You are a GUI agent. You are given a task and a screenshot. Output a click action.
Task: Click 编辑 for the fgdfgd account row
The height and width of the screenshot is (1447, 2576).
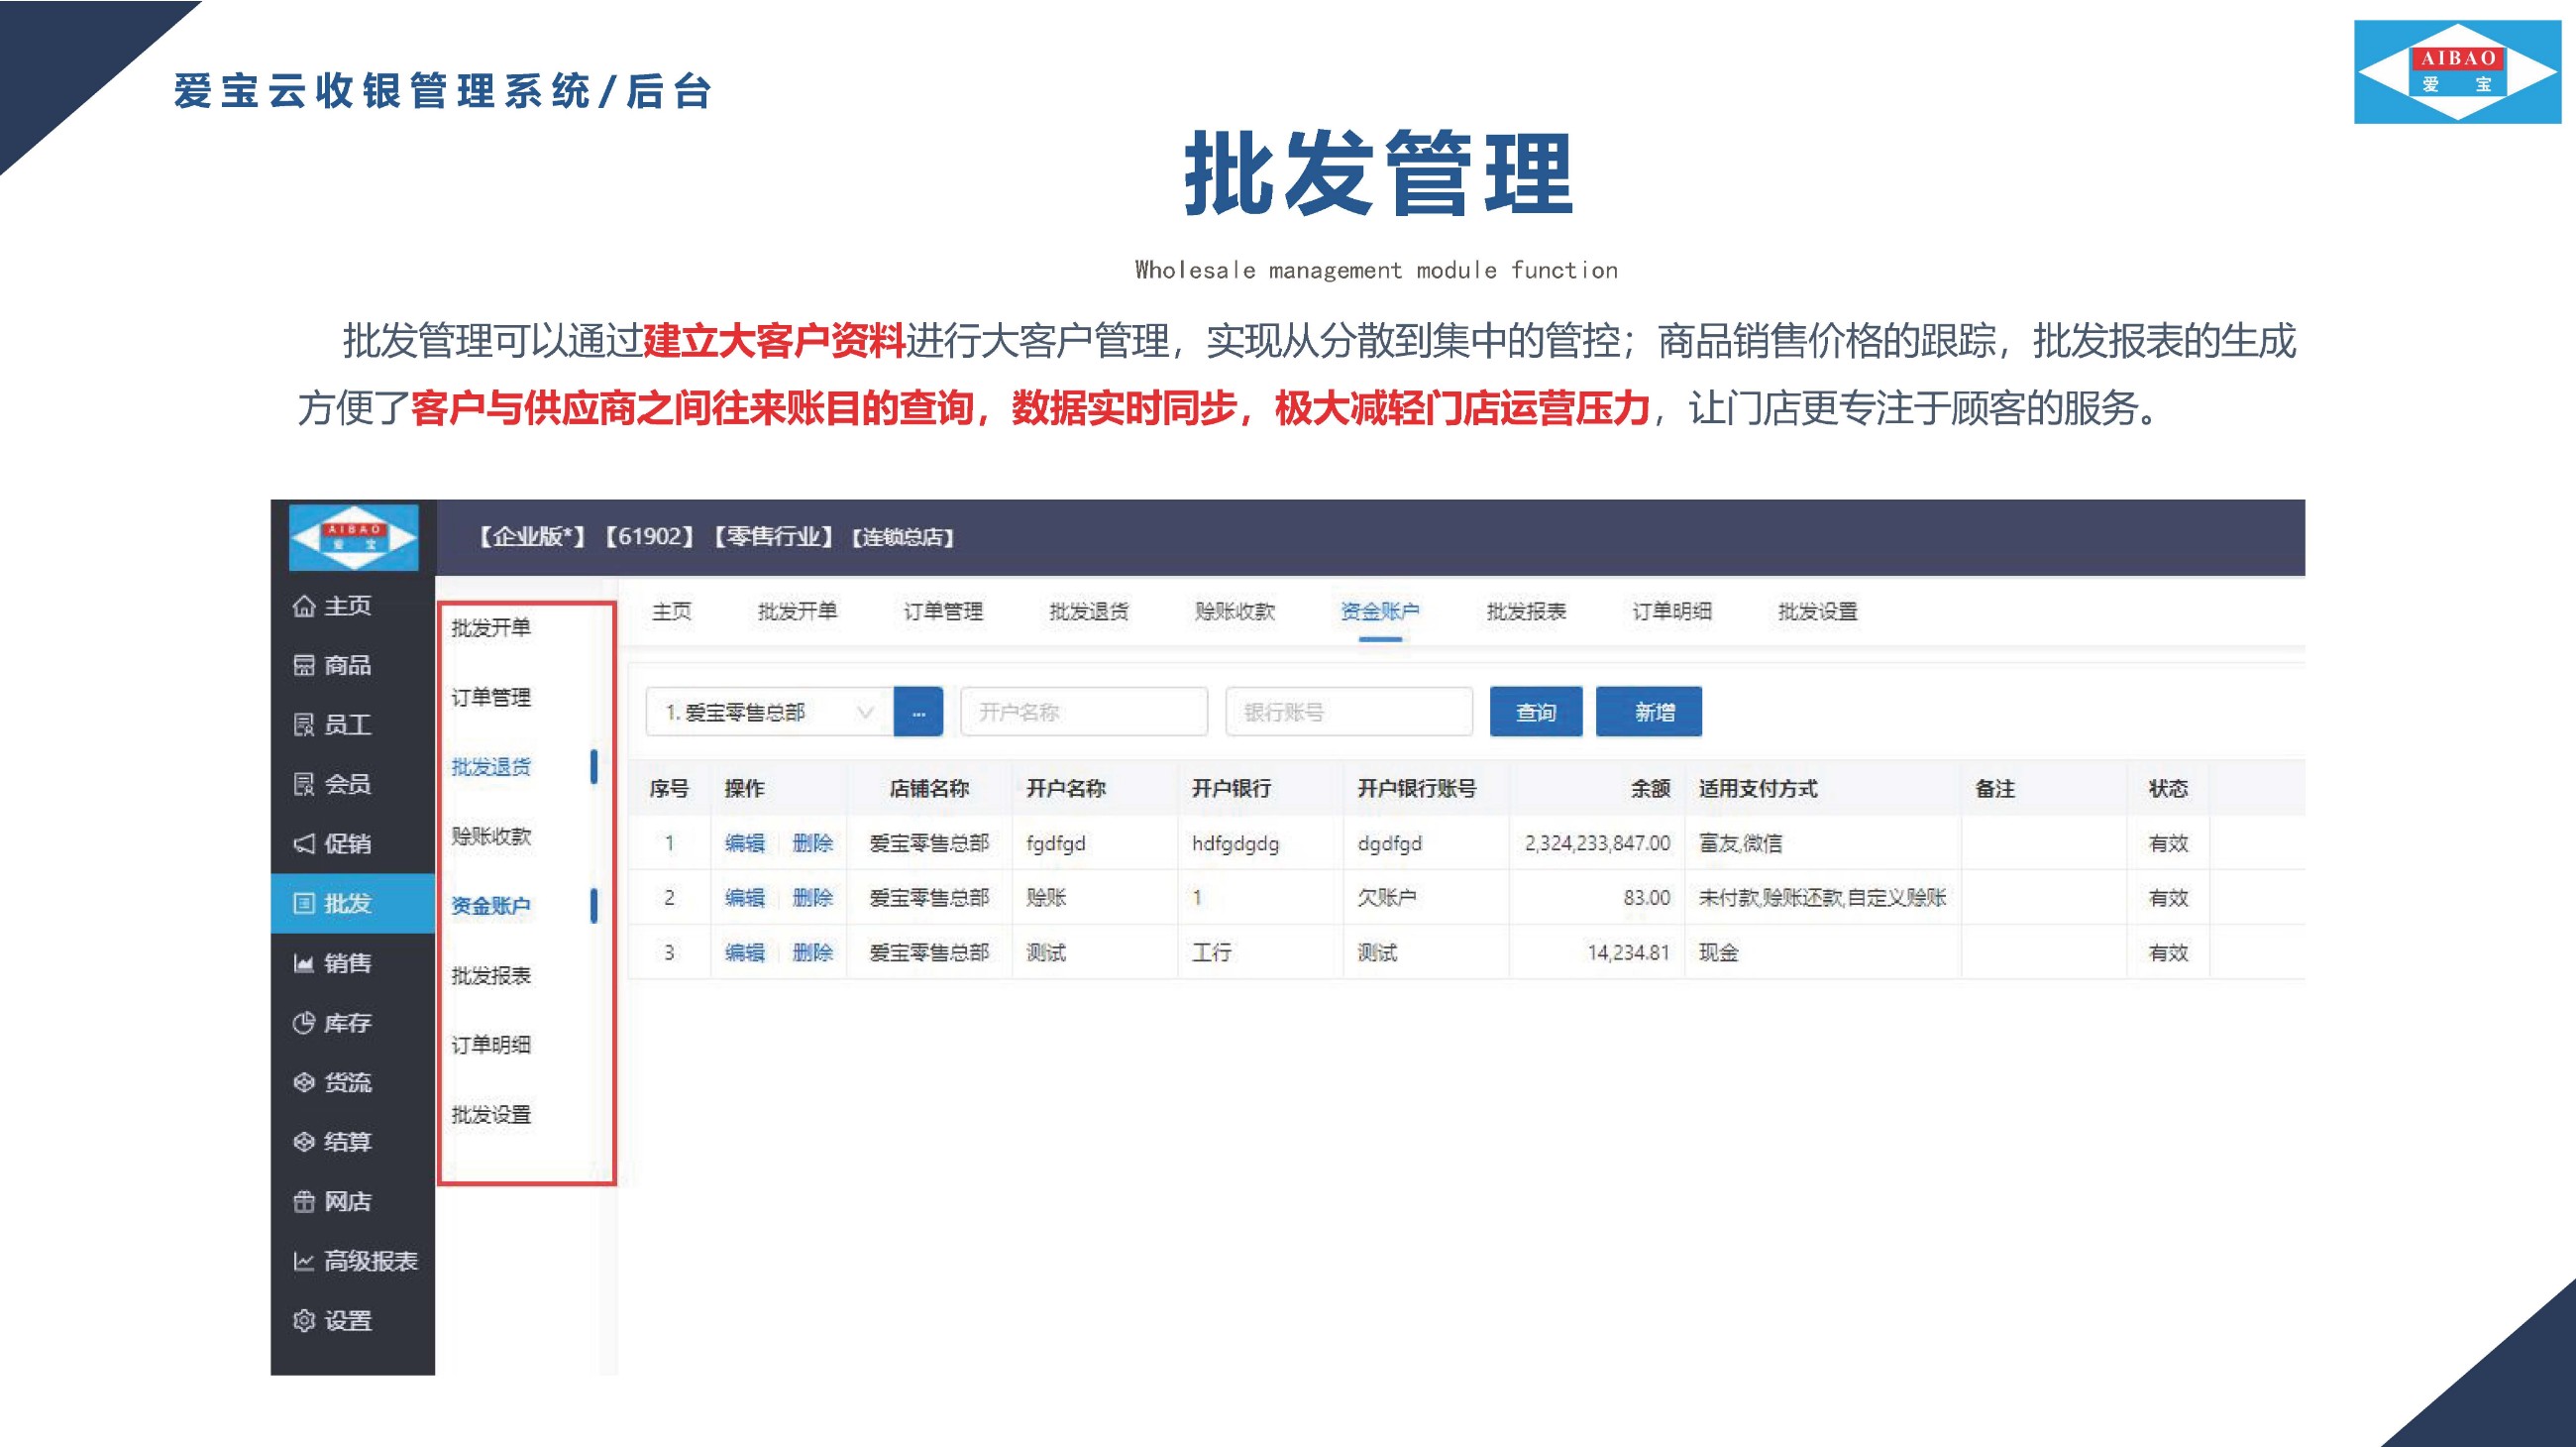pyautogui.click(x=745, y=843)
